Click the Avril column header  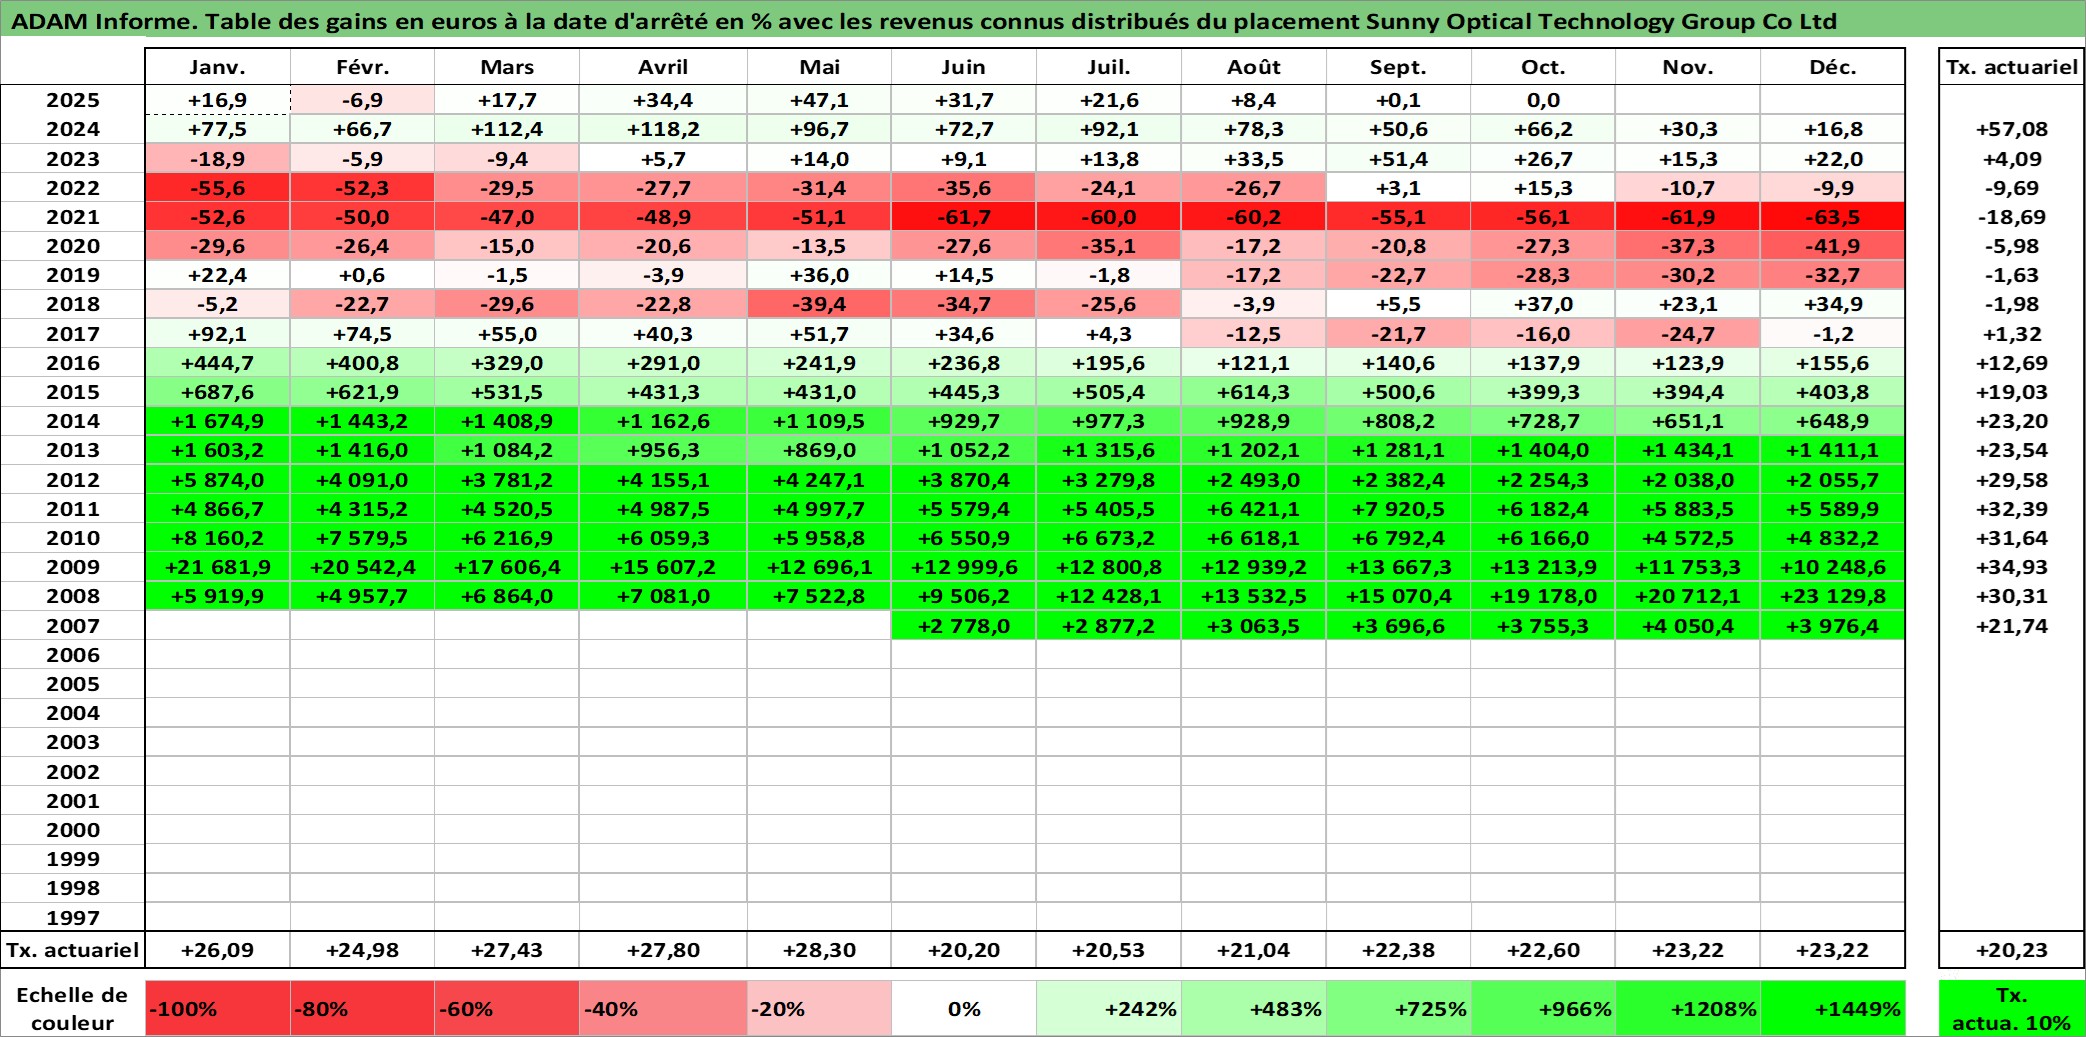[x=663, y=67]
